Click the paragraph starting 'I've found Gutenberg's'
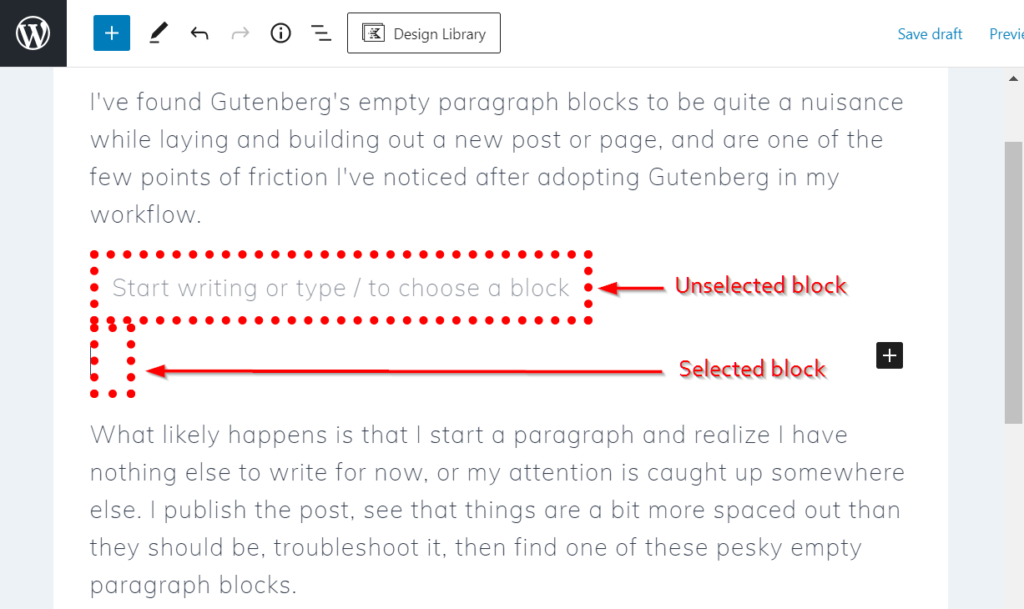The width and height of the screenshot is (1024, 609). pyautogui.click(x=497, y=158)
